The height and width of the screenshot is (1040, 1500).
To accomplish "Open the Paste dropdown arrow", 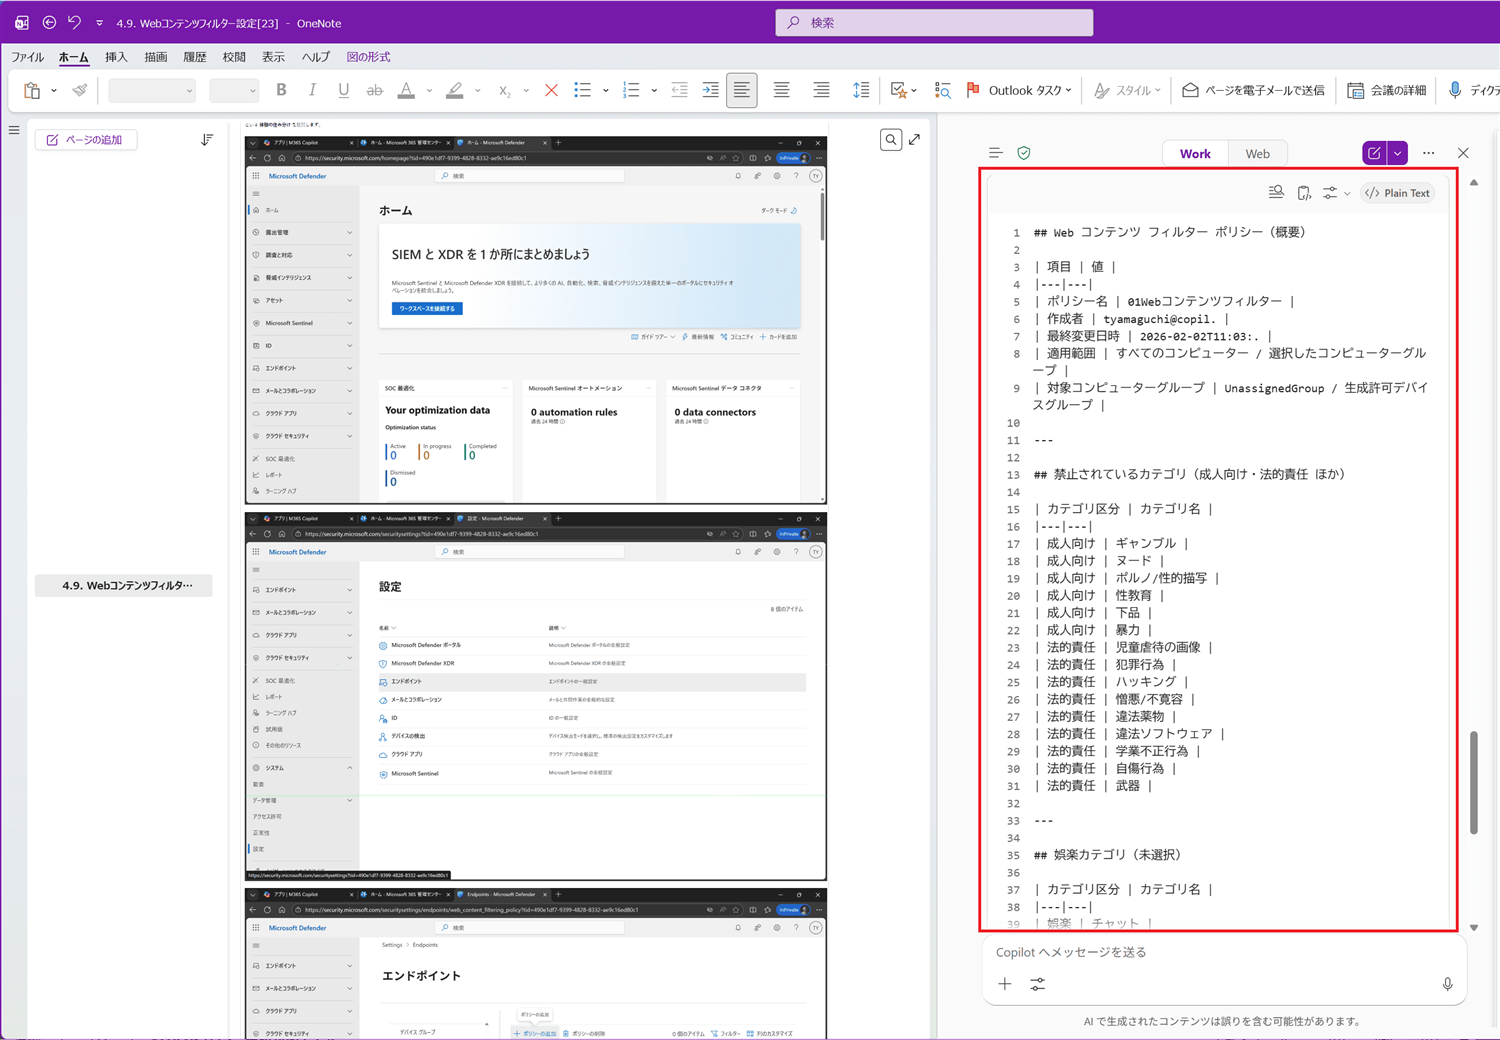I will 53,91.
